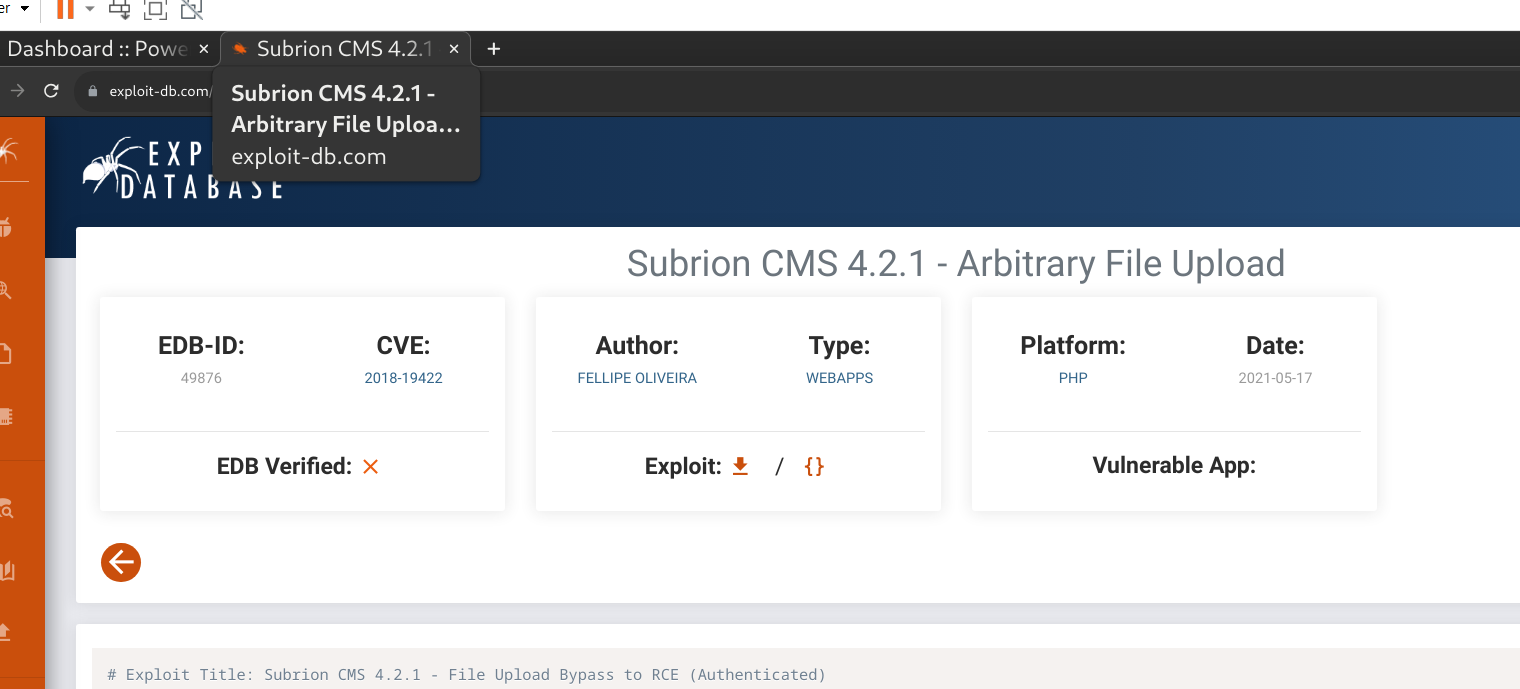The height and width of the screenshot is (689, 1520).
Task: Follow the WEBAPPS type link
Action: click(x=839, y=378)
